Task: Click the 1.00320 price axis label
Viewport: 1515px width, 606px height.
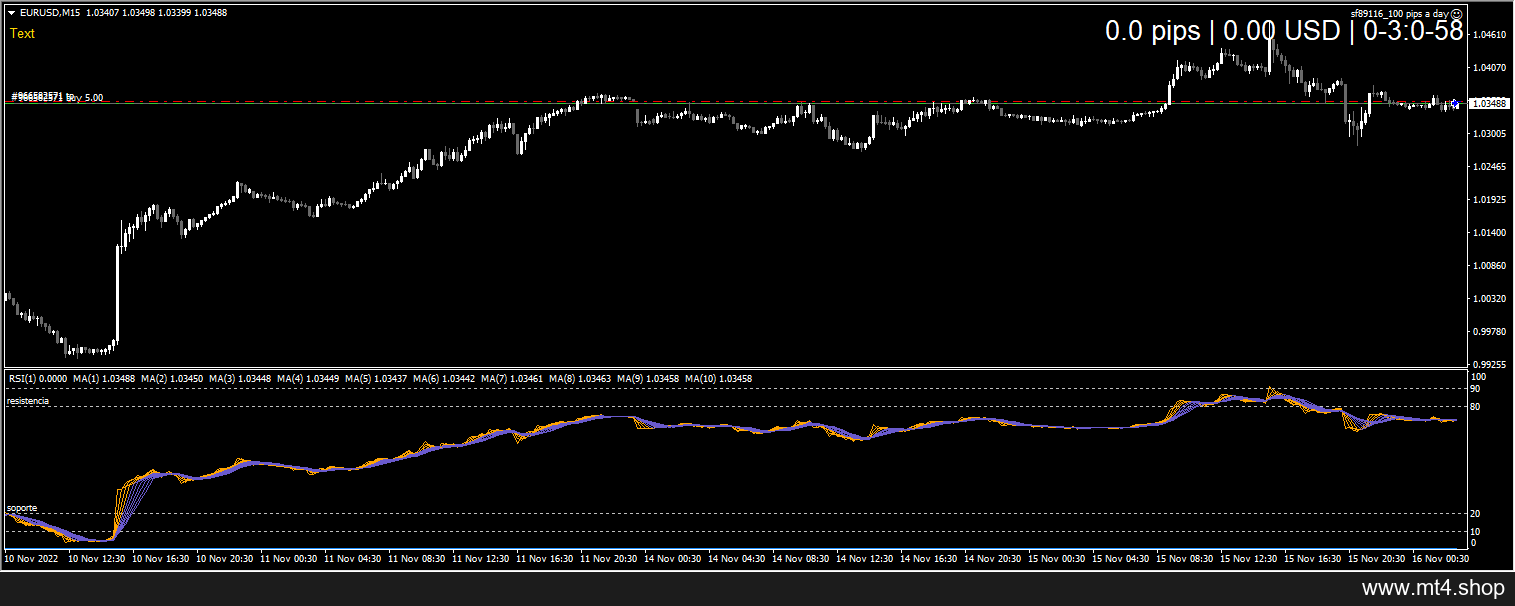Action: click(1490, 299)
